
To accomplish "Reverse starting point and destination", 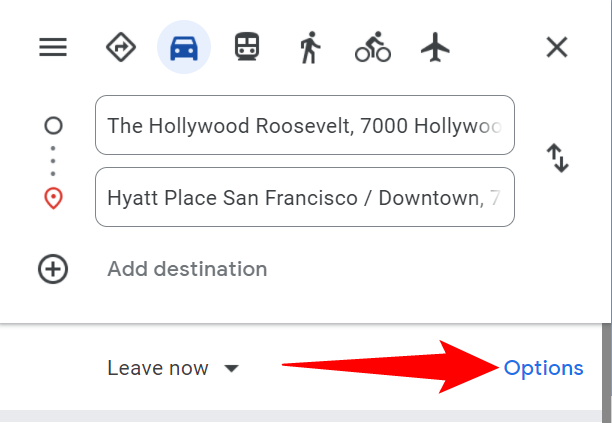I will [x=558, y=159].
